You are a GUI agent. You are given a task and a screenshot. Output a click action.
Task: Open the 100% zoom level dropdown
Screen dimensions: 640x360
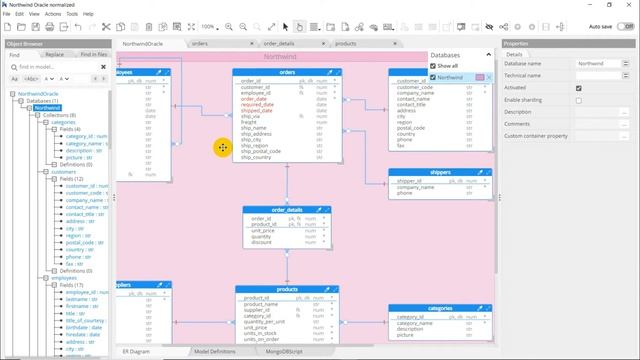(x=210, y=27)
